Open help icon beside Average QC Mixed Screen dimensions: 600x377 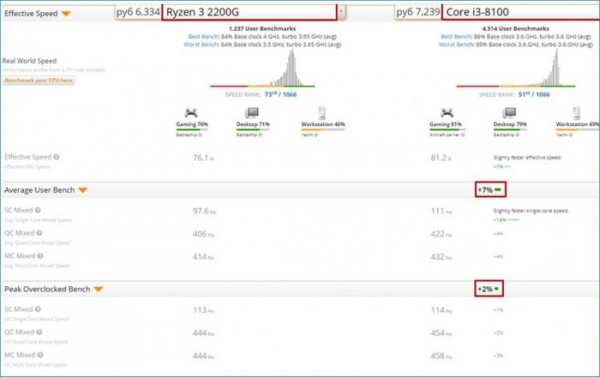click(39, 233)
